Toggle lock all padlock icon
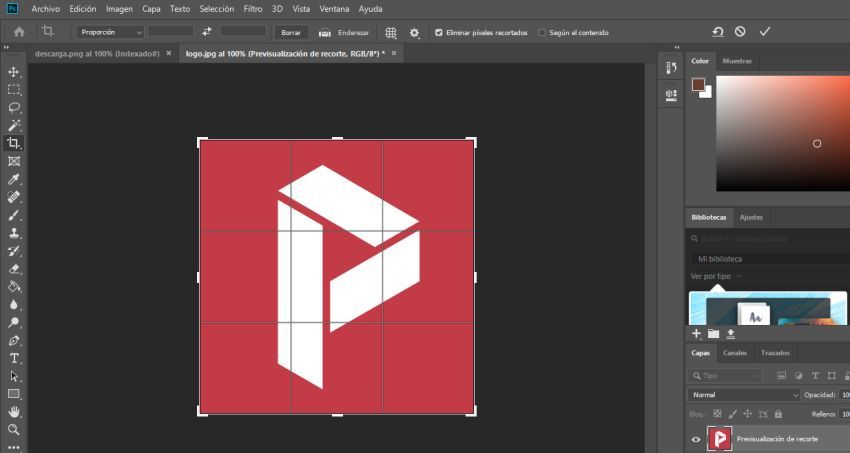This screenshot has height=453, width=850. tap(778, 414)
